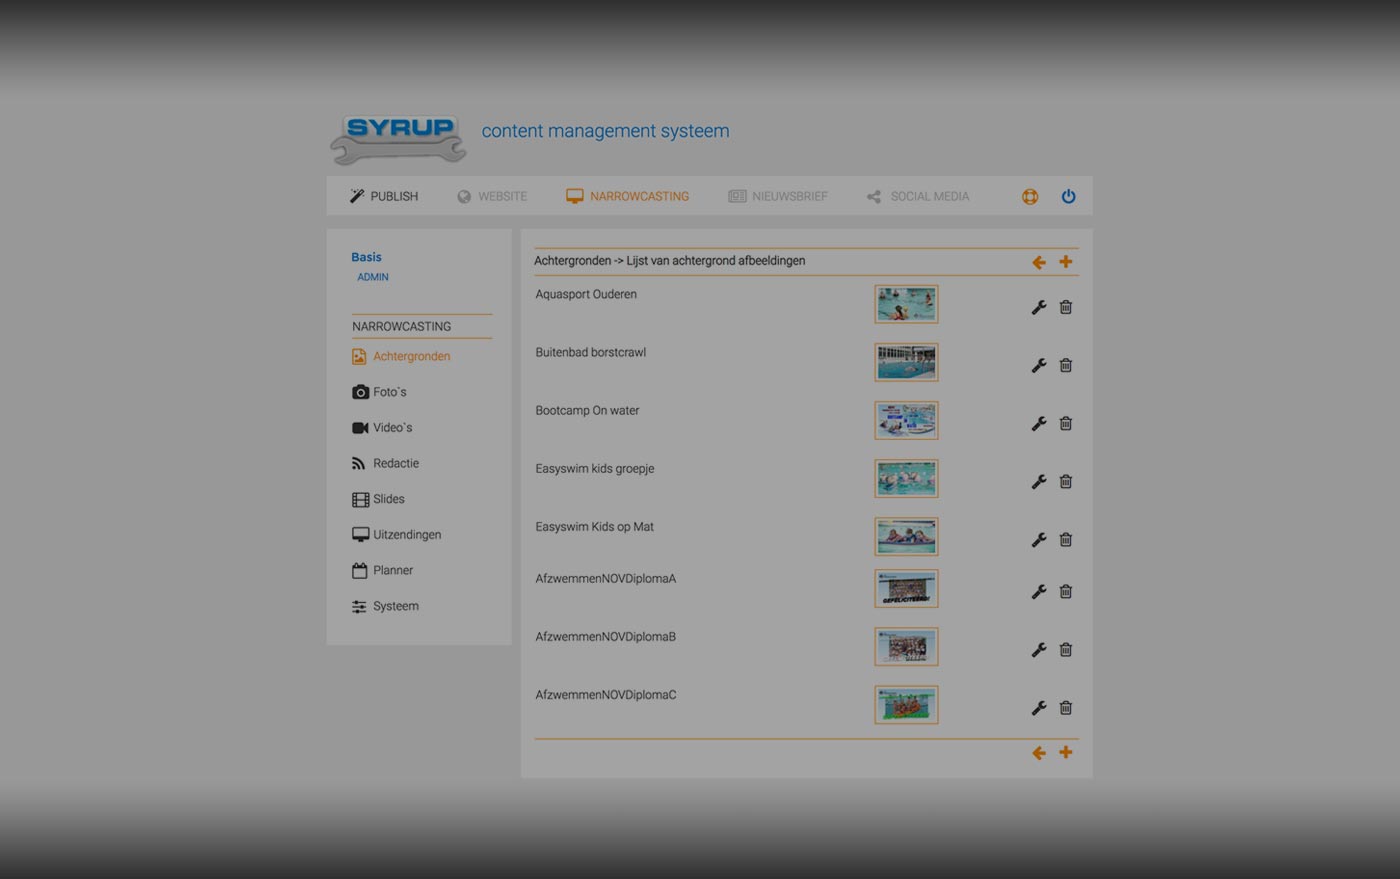The image size is (1400, 879).
Task: Click trash icon for Easyswim kids groepje
Action: tap(1066, 482)
